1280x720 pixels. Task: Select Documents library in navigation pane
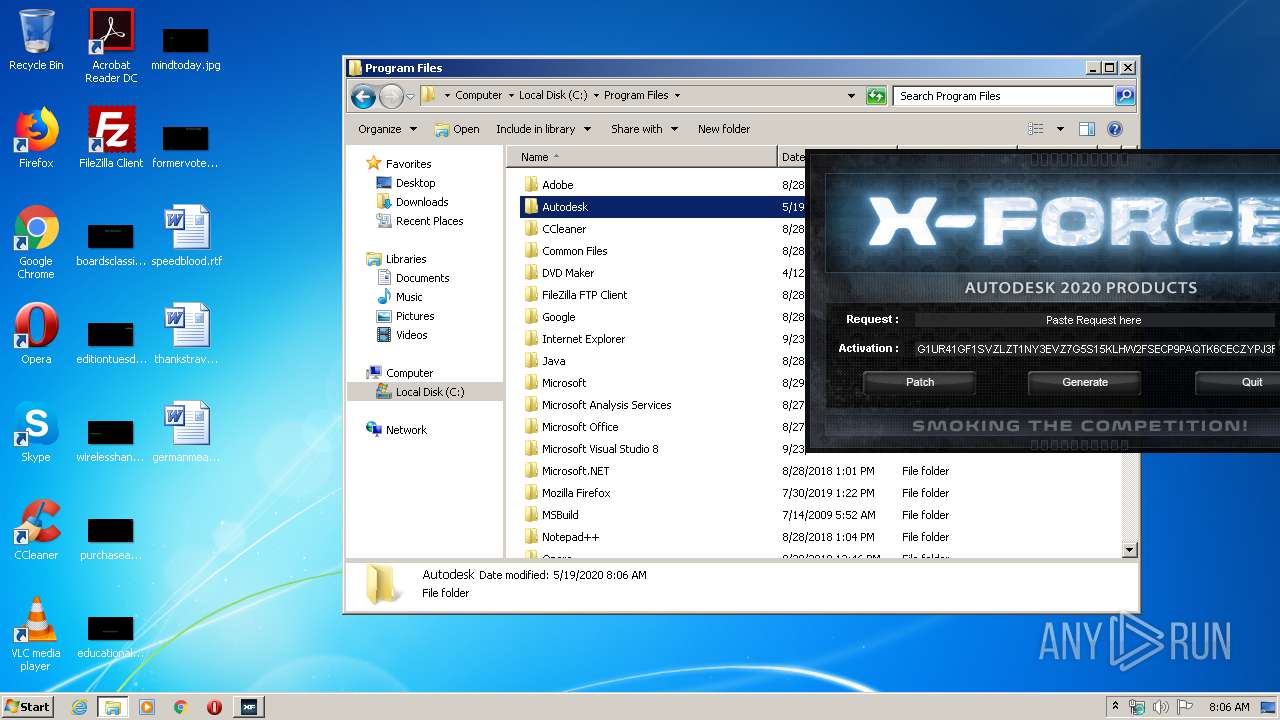(422, 278)
